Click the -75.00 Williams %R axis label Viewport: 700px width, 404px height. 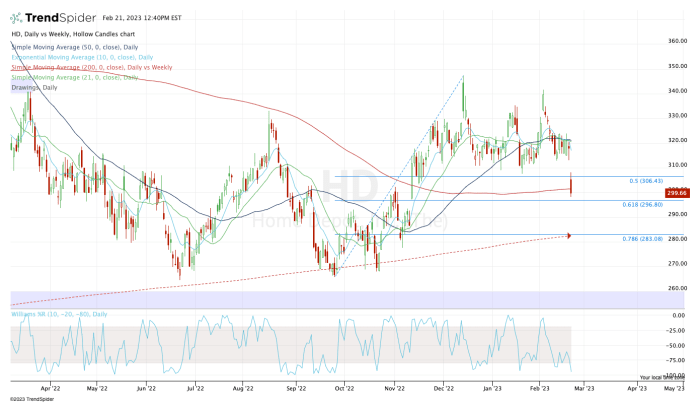[x=677, y=360]
